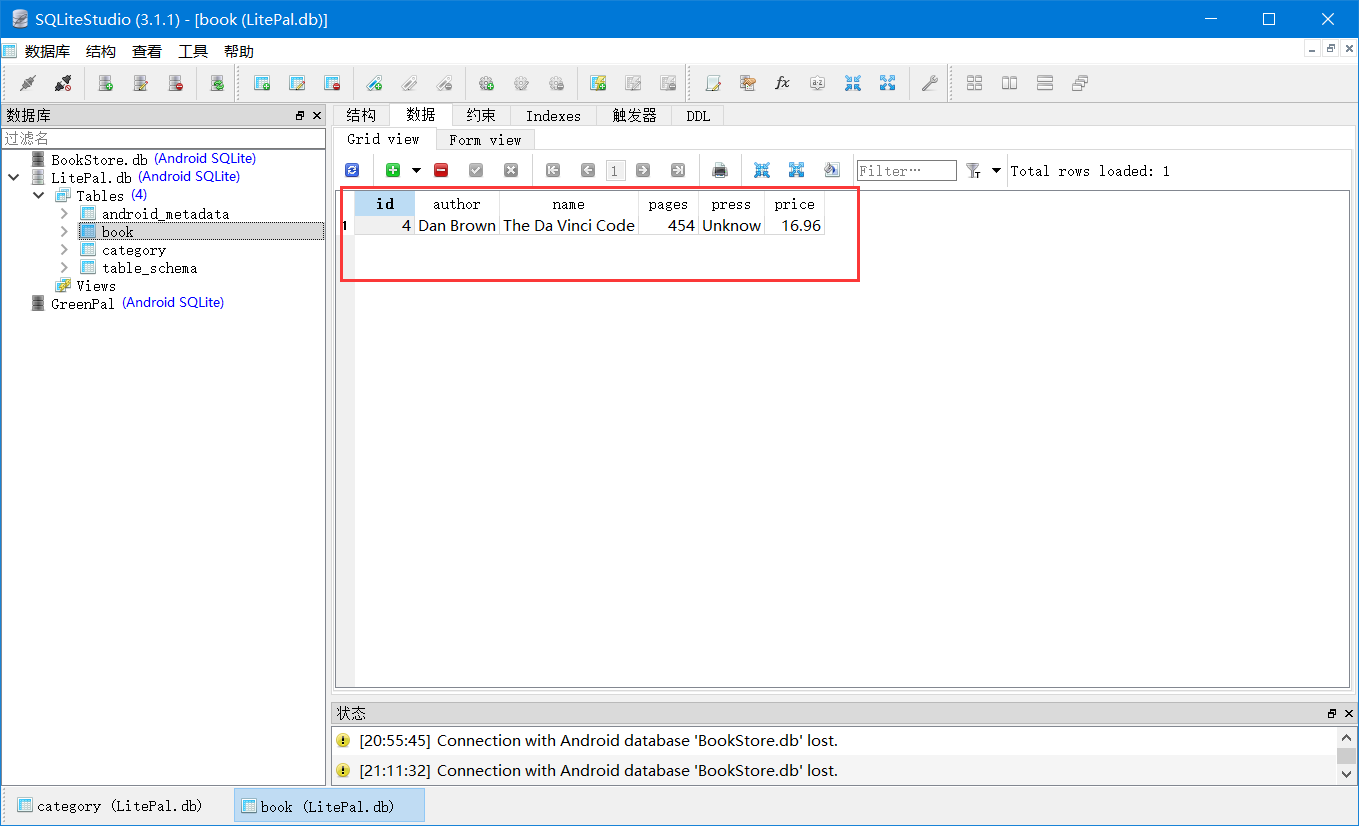Tile windows vertically (stacked rows icon)
The image size is (1359, 826).
[1044, 84]
